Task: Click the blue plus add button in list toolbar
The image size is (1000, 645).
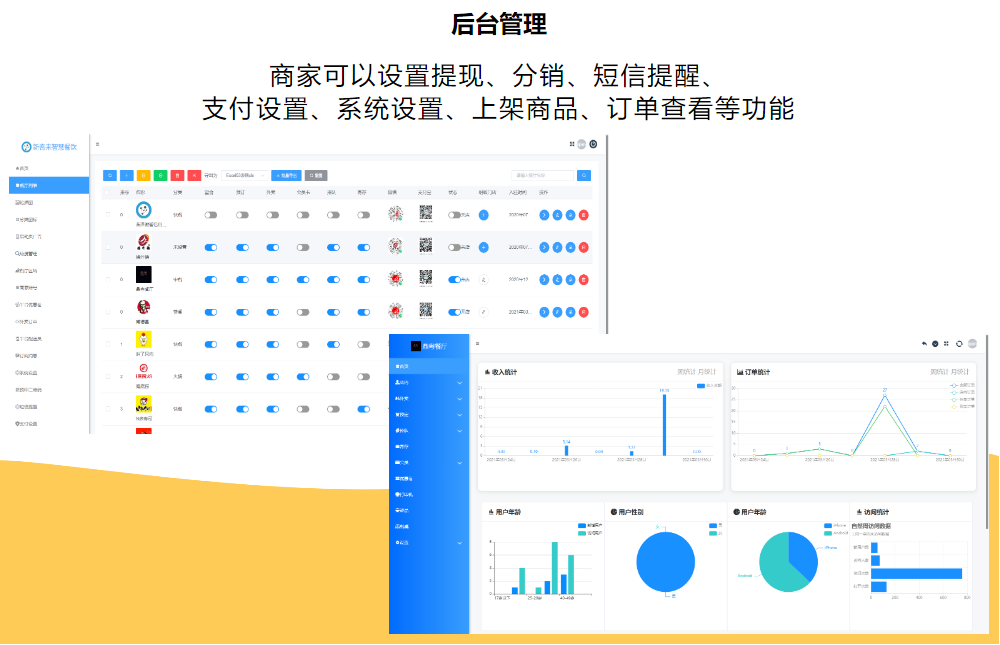Action: [127, 175]
